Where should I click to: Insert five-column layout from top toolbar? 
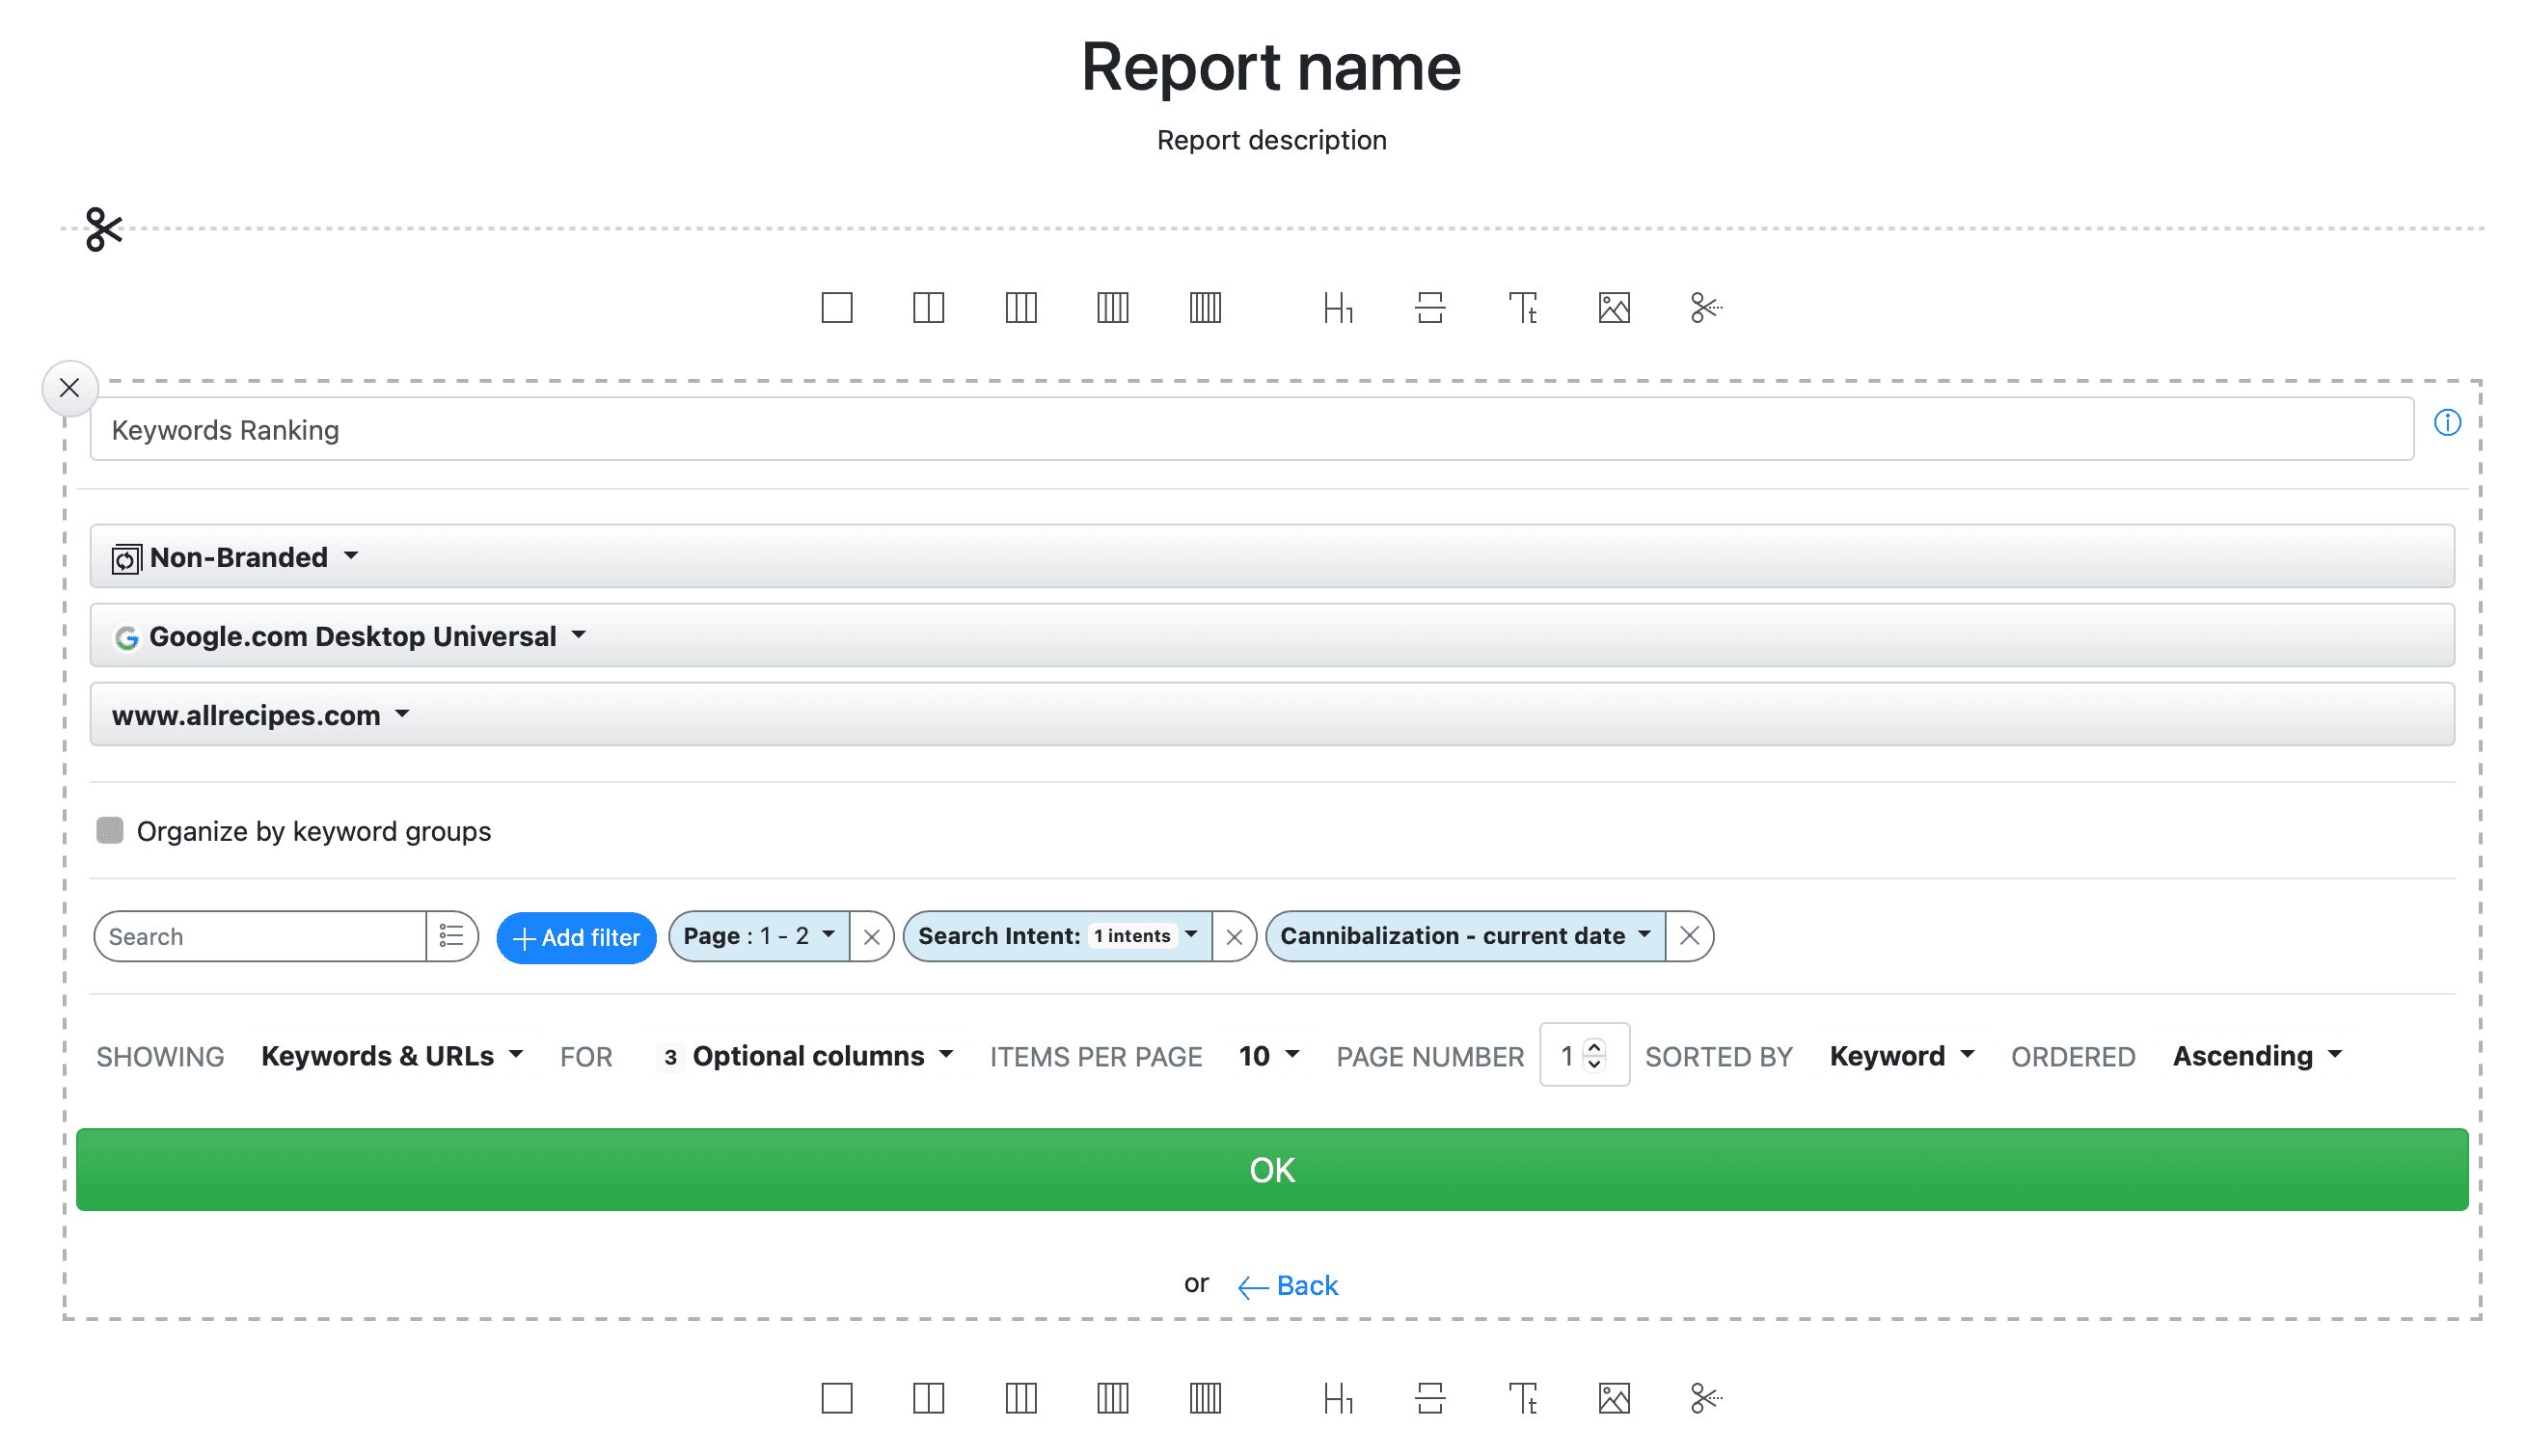pyautogui.click(x=1205, y=307)
